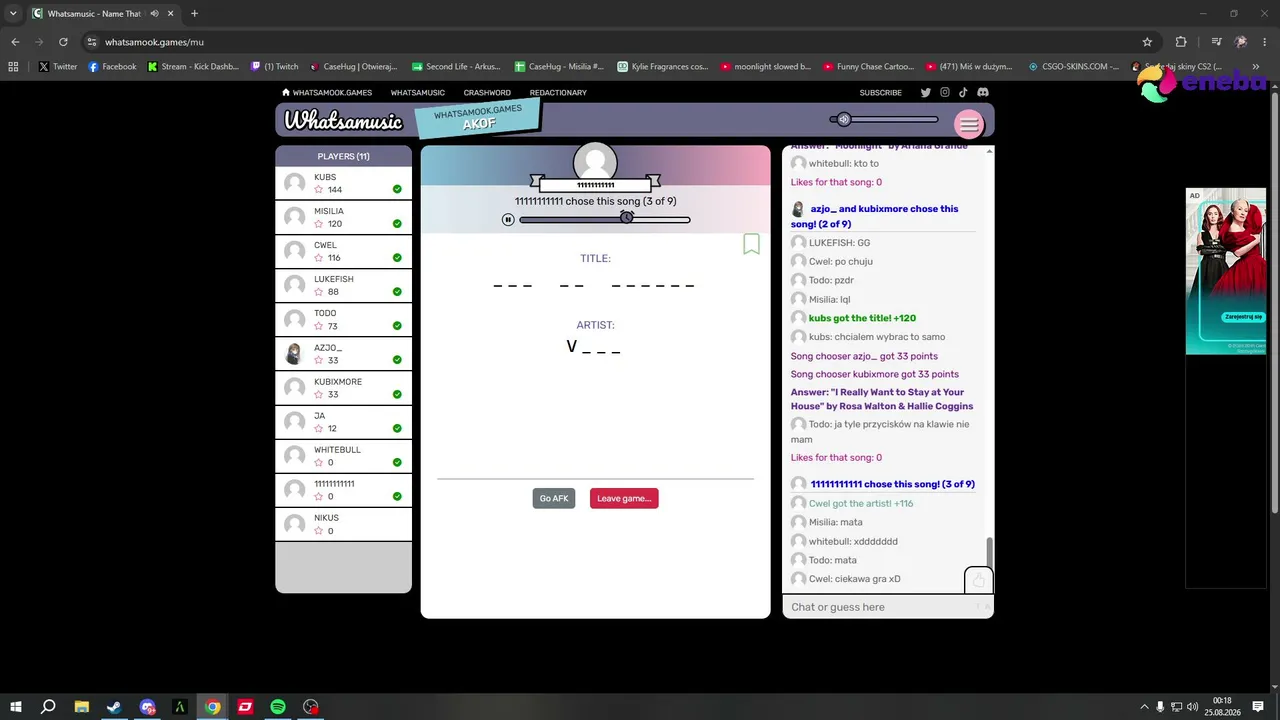Bookmark page with the star icon
Image resolution: width=1280 pixels, height=720 pixels.
tap(1147, 42)
